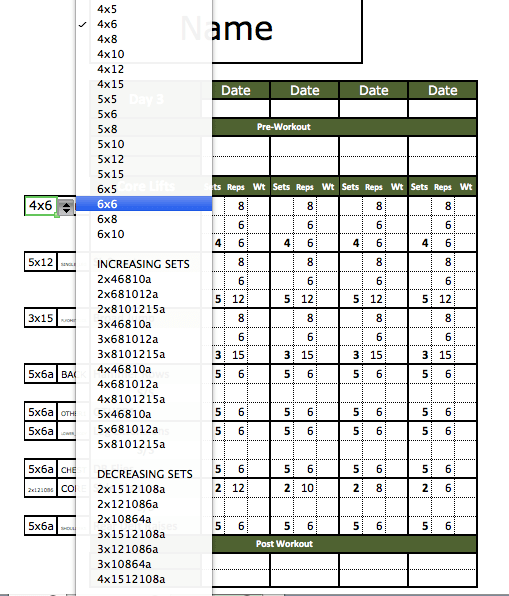The image size is (509, 596).
Task: Select the 3x15 scheme cell
Action: [x=41, y=318]
